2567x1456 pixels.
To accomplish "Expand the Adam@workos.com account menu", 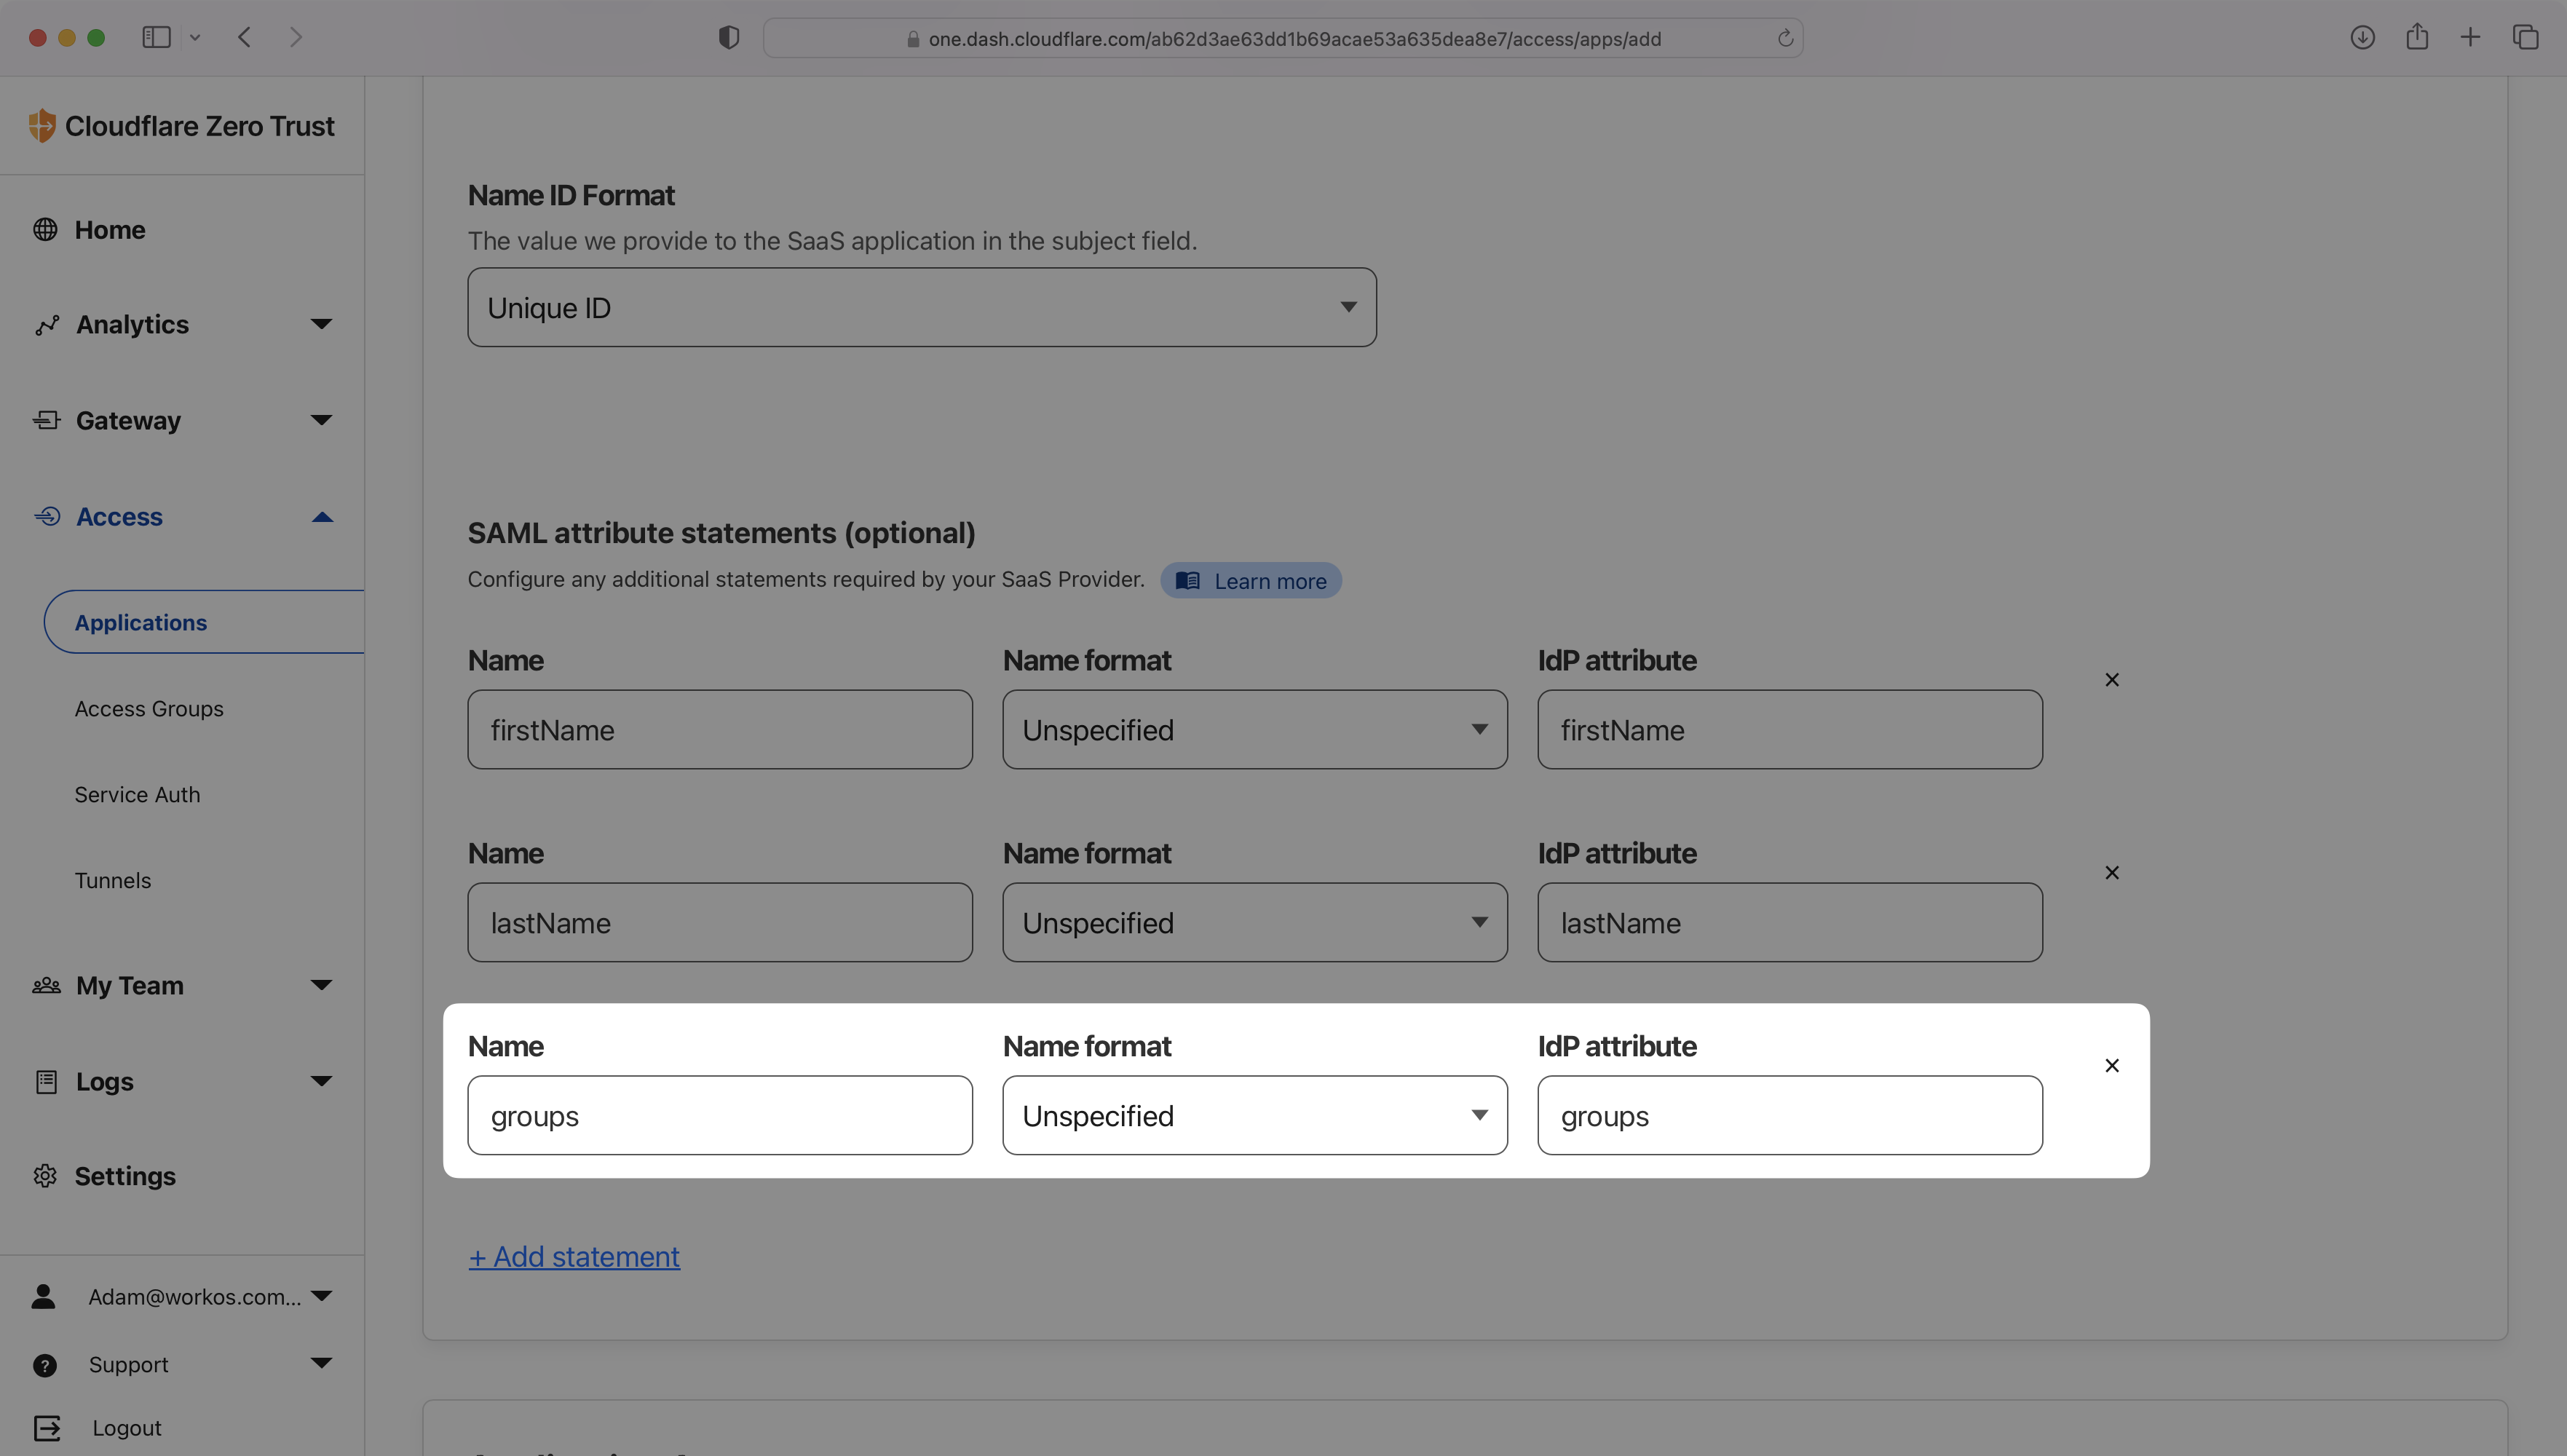I will pyautogui.click(x=321, y=1296).
